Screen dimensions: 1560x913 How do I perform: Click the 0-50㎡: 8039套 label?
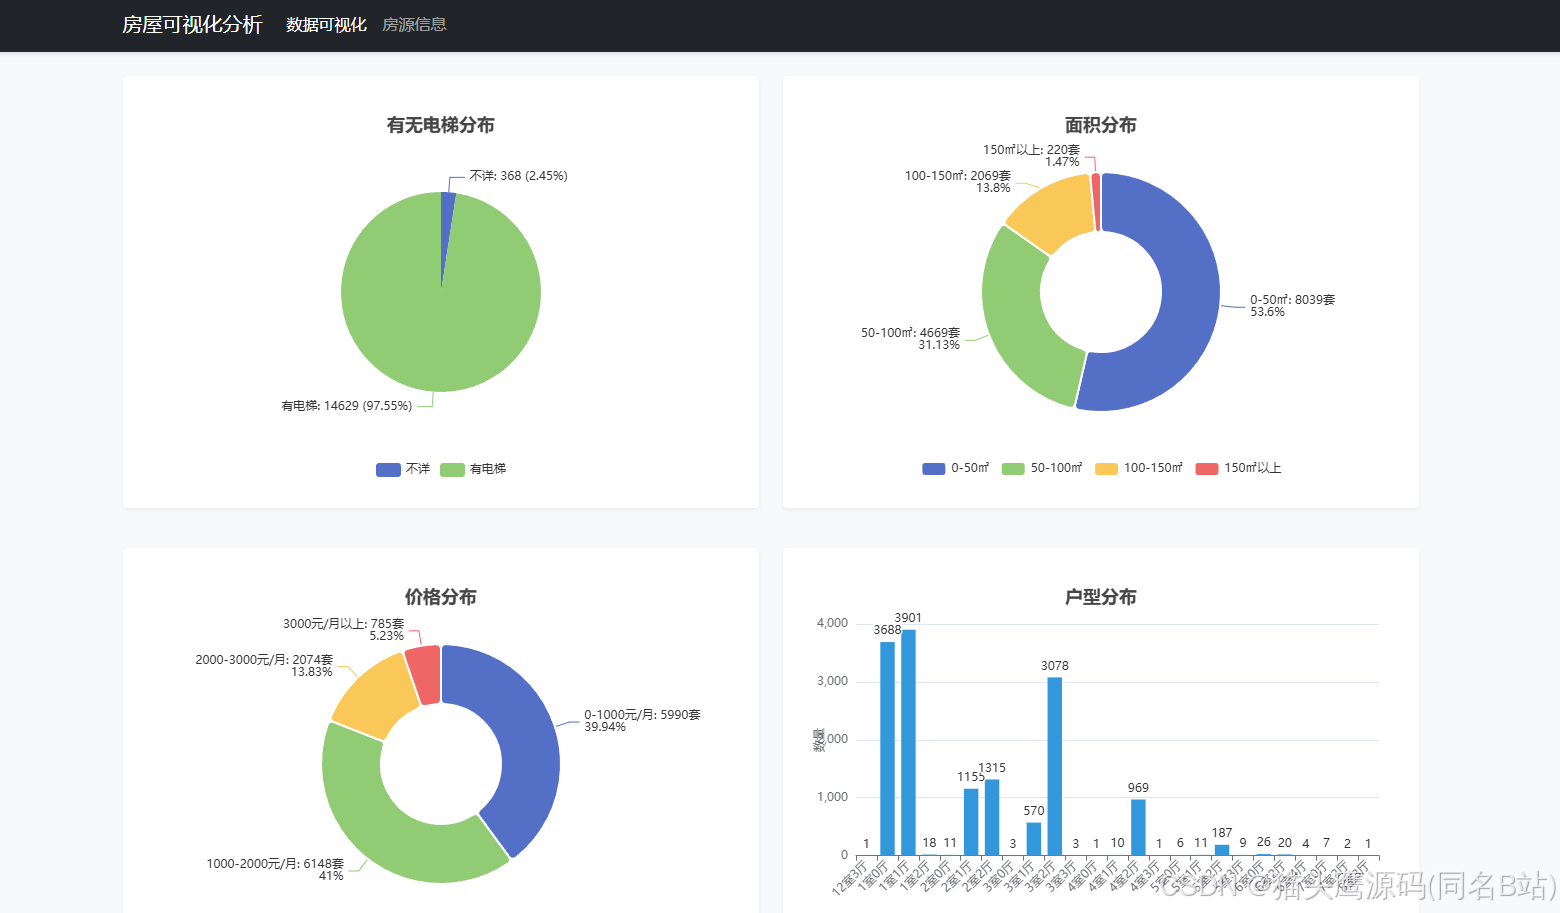point(1293,306)
